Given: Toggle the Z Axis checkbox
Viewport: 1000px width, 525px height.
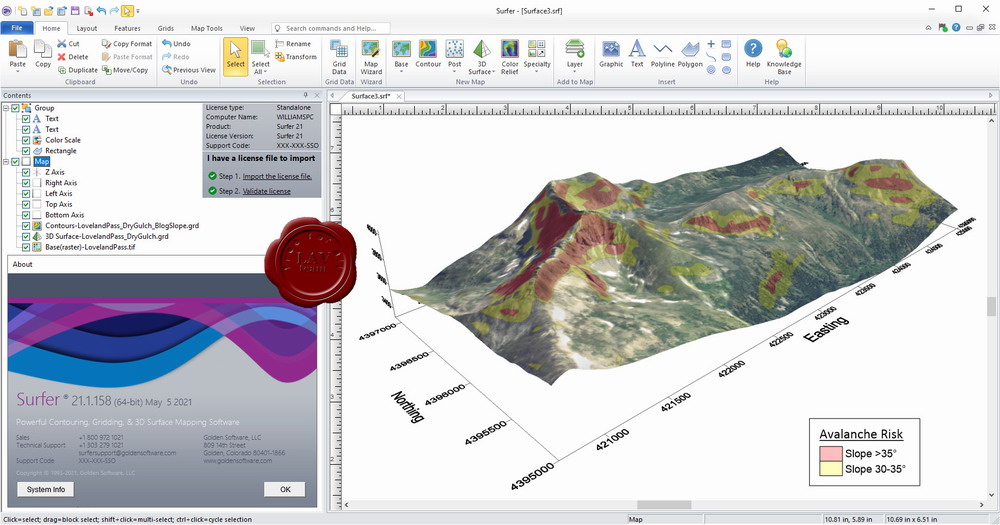Looking at the screenshot, I should [x=26, y=172].
